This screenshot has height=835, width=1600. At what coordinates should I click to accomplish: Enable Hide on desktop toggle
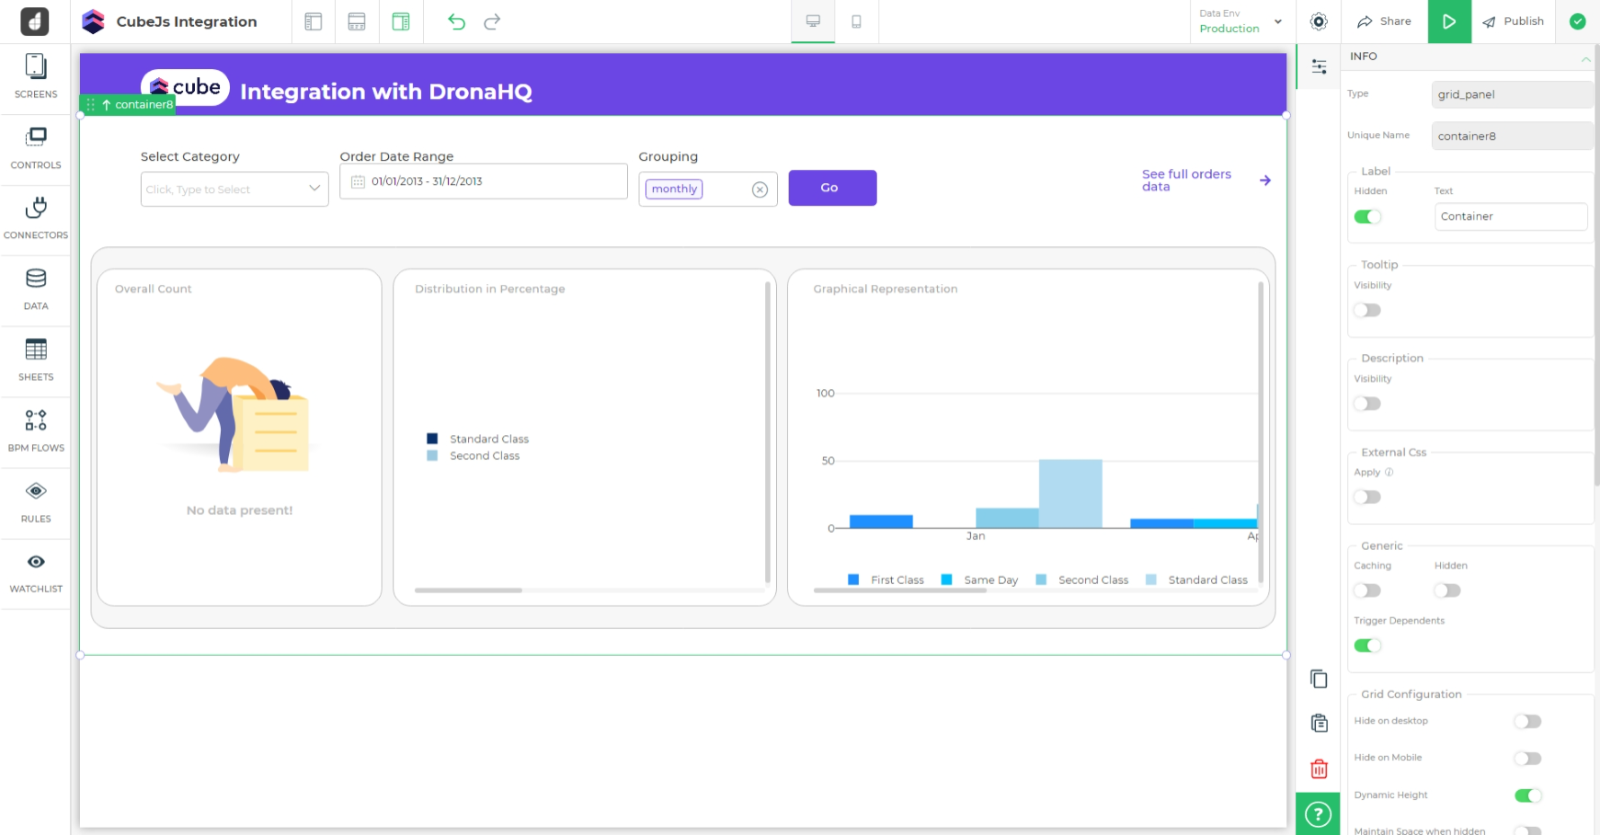[x=1527, y=722]
